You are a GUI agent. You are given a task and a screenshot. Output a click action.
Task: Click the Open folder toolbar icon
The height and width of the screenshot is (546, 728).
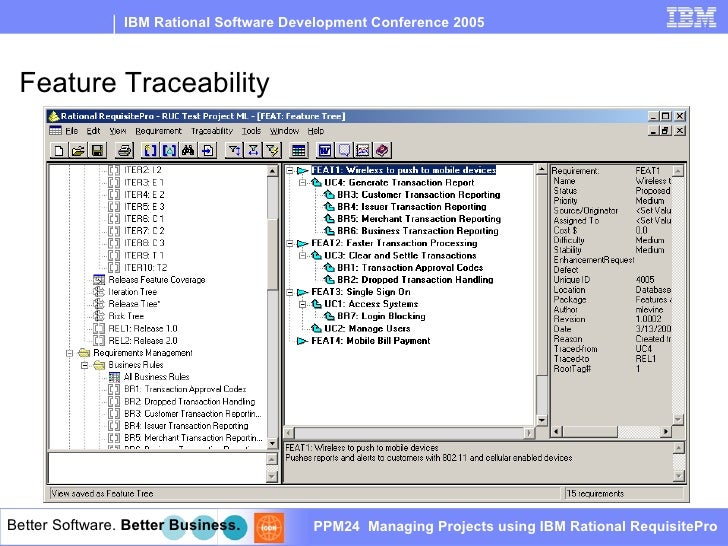[78, 150]
